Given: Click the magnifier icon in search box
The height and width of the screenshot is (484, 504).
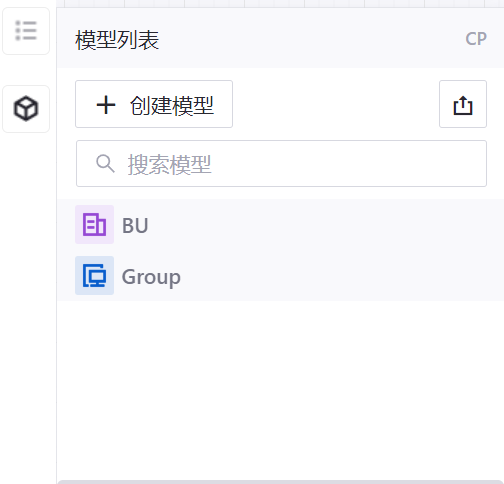Looking at the screenshot, I should pos(105,163).
